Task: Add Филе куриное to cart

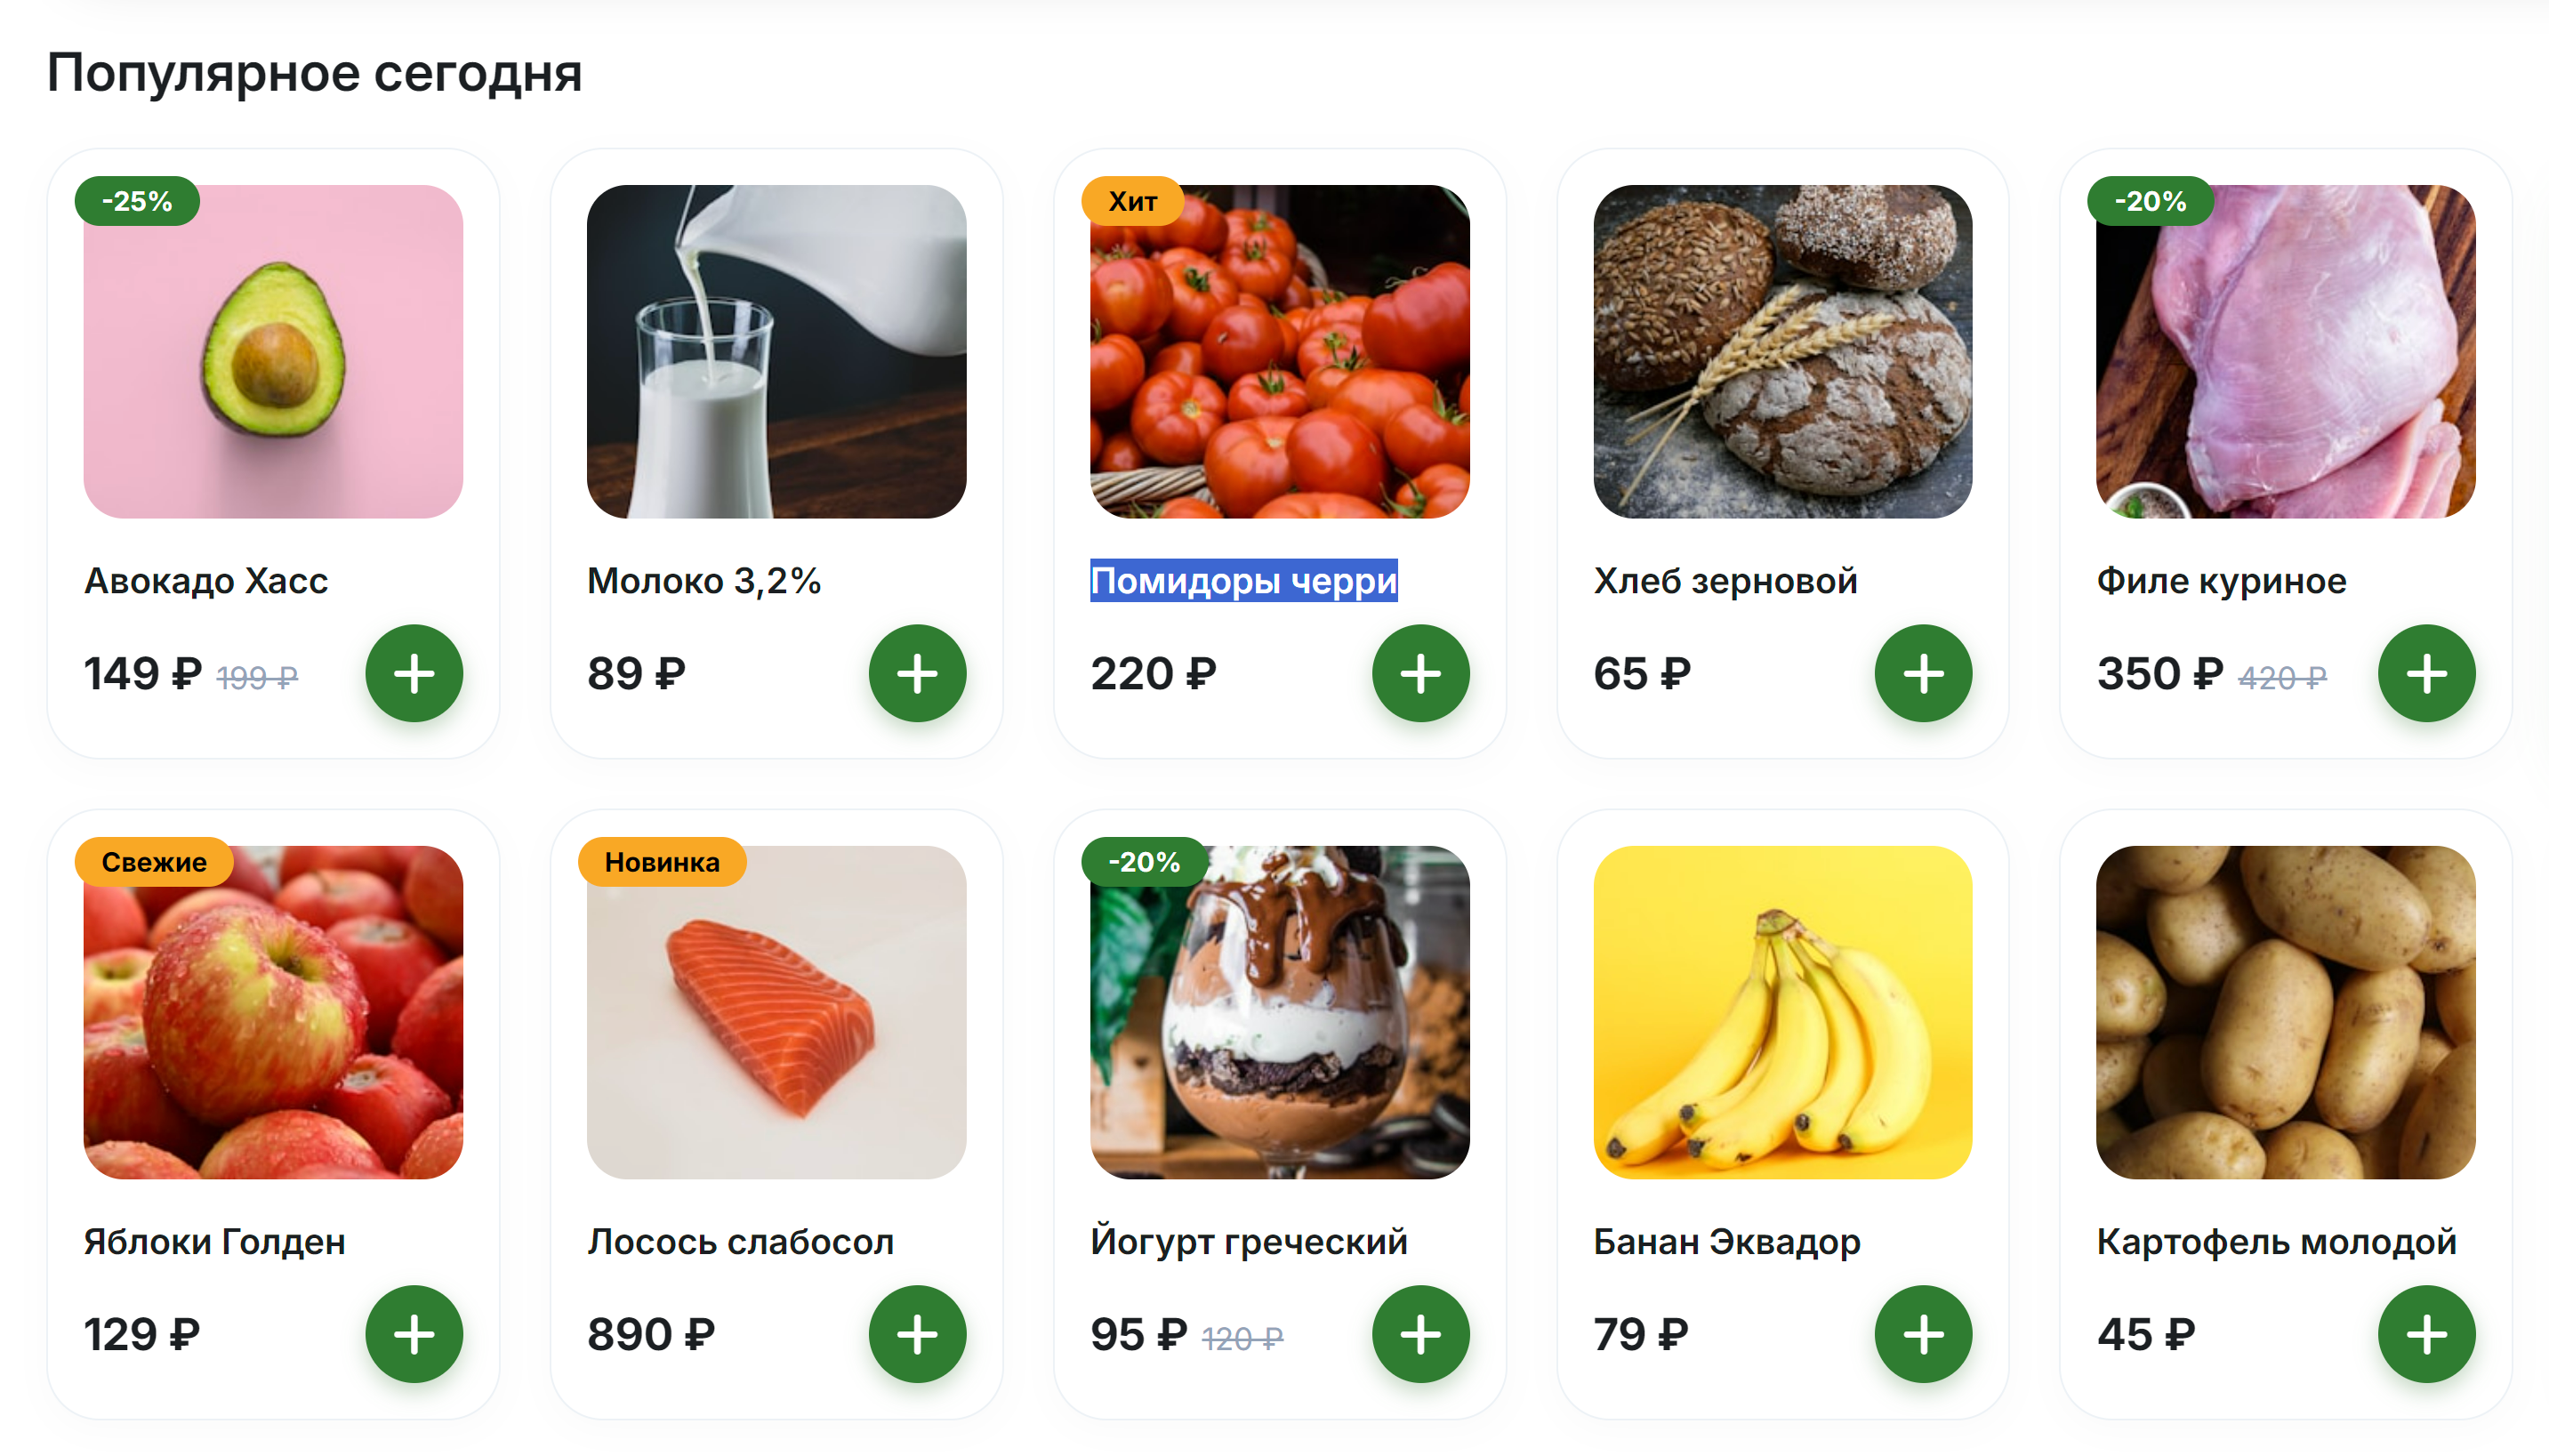Action: click(2426, 673)
